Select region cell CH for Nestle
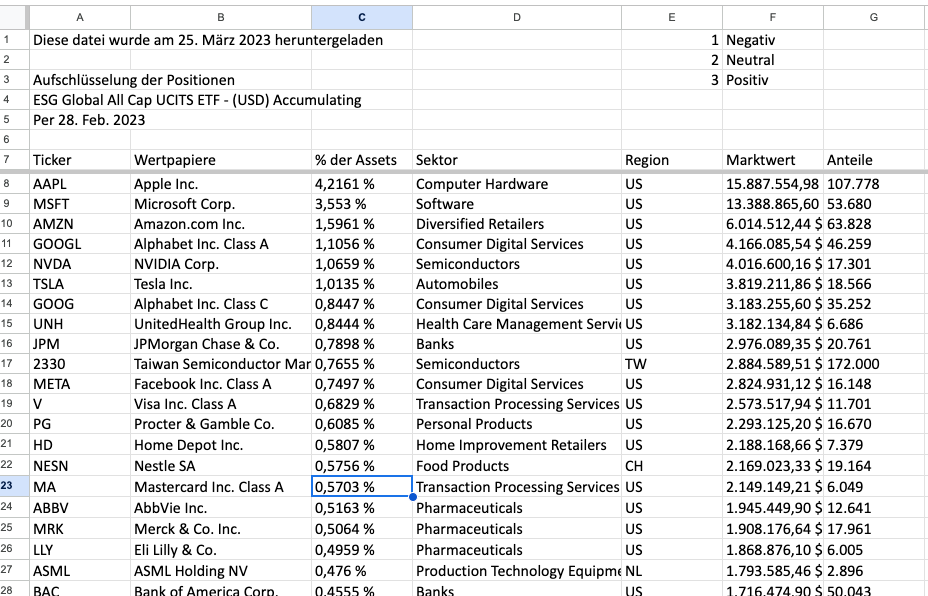This screenshot has height=596, width=928. [x=672, y=466]
